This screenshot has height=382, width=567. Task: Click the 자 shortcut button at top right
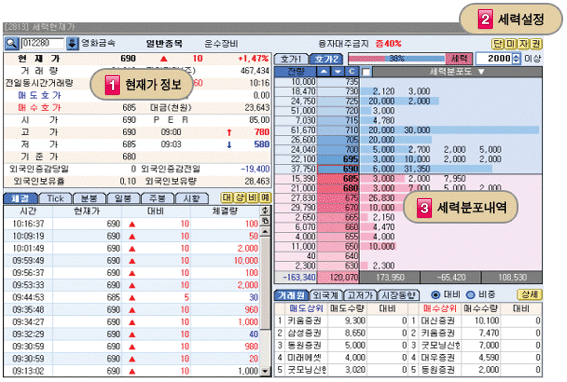(523, 44)
